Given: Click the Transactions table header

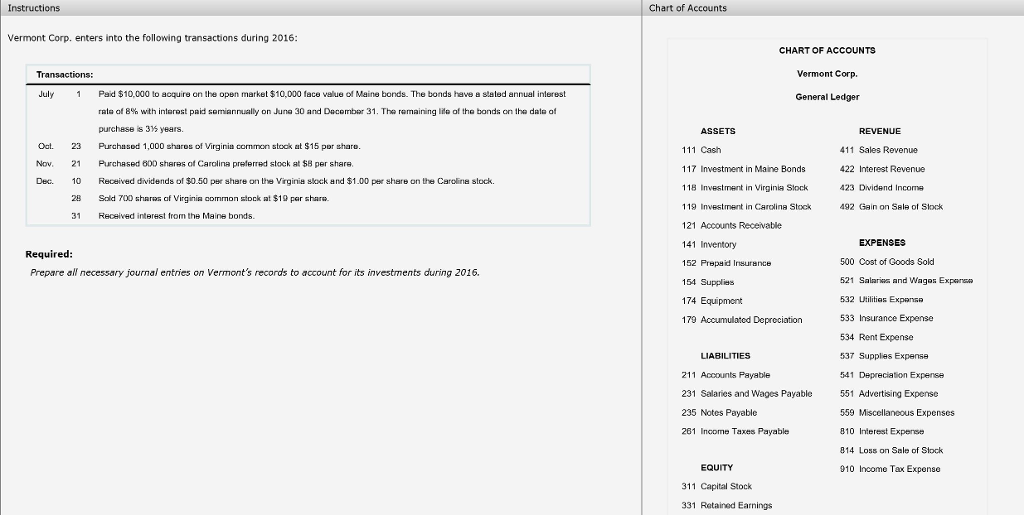Looking at the screenshot, I should [x=308, y=75].
